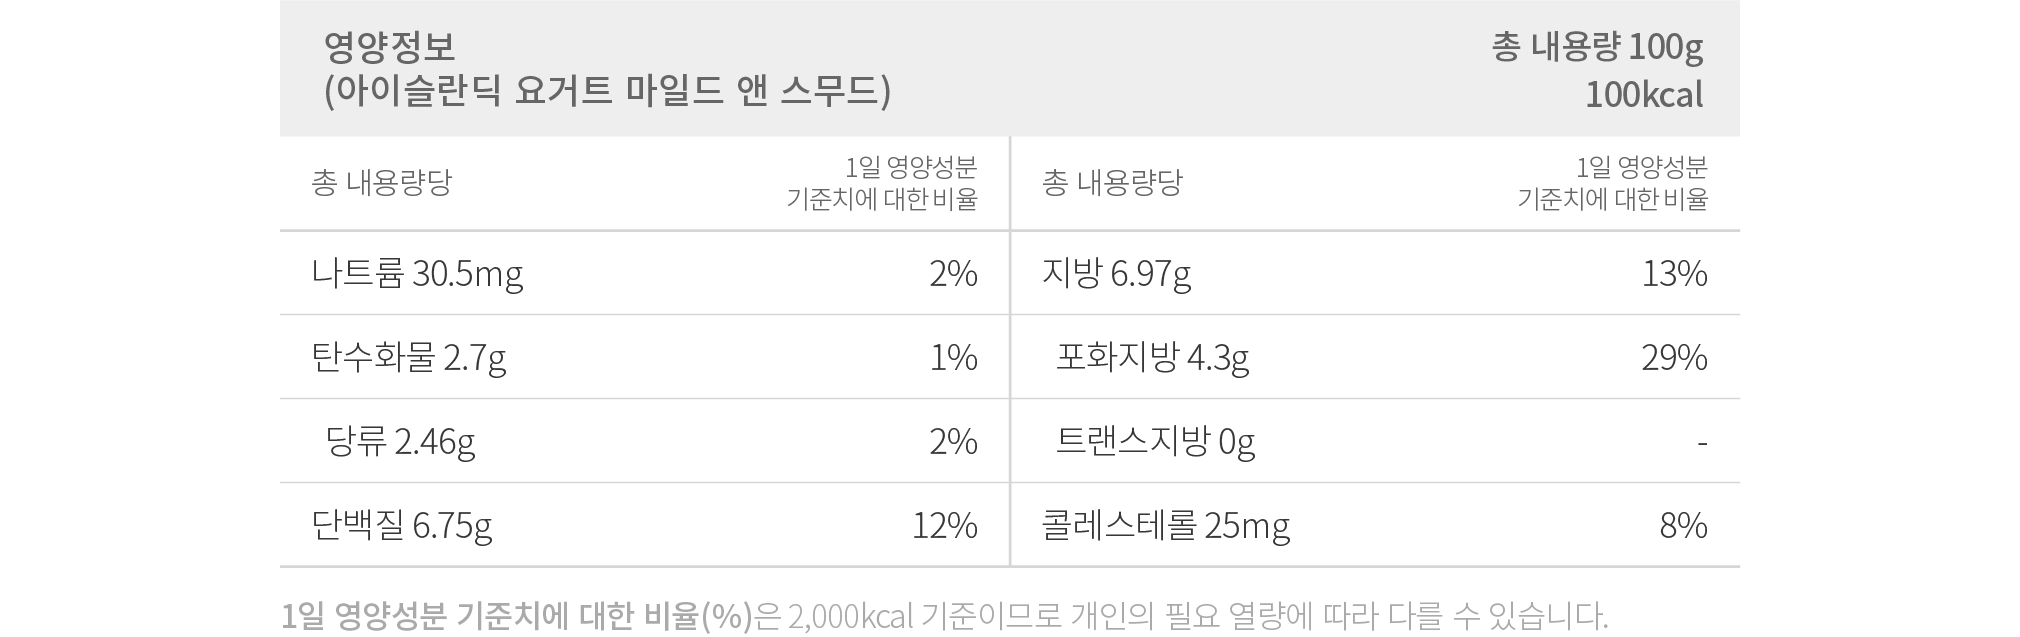Click the 29% value for 포화지방
This screenshot has height=637, width=2020.
tap(1675, 357)
